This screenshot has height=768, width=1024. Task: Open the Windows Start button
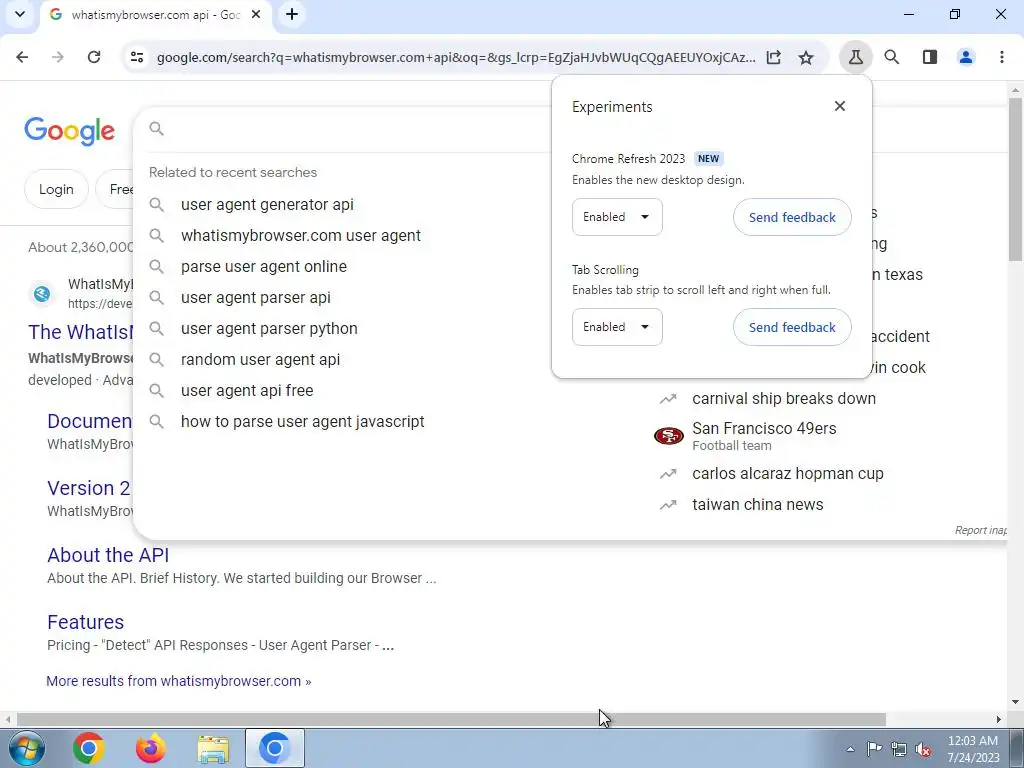tap(25, 748)
